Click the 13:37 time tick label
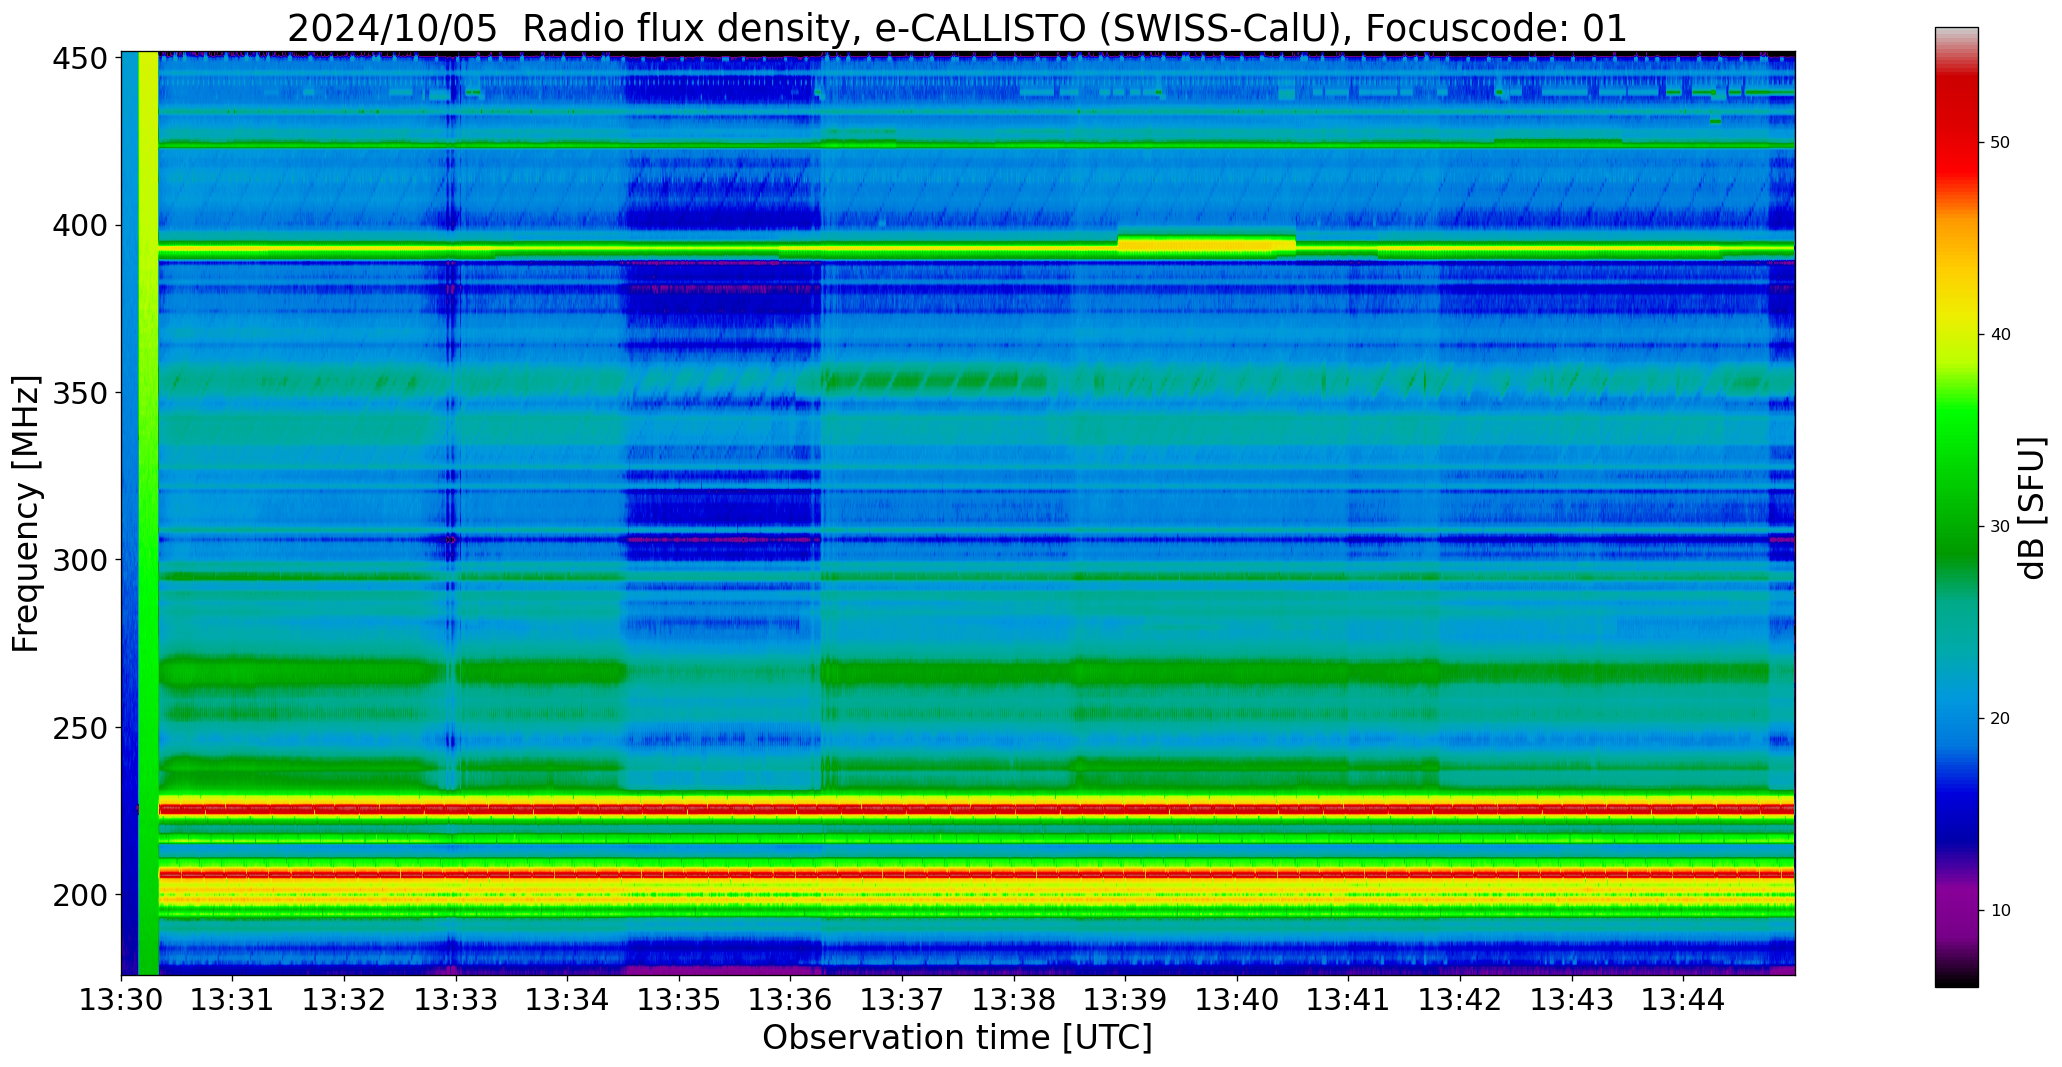 902,1000
